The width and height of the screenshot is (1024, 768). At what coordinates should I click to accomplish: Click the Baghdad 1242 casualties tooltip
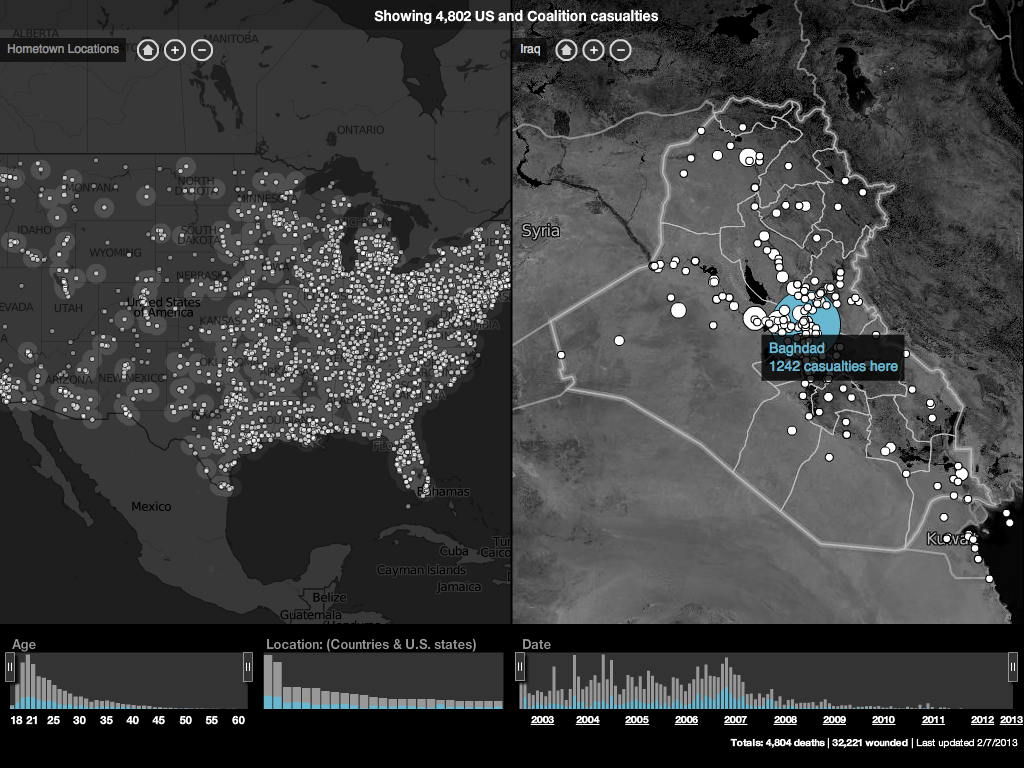pos(833,358)
